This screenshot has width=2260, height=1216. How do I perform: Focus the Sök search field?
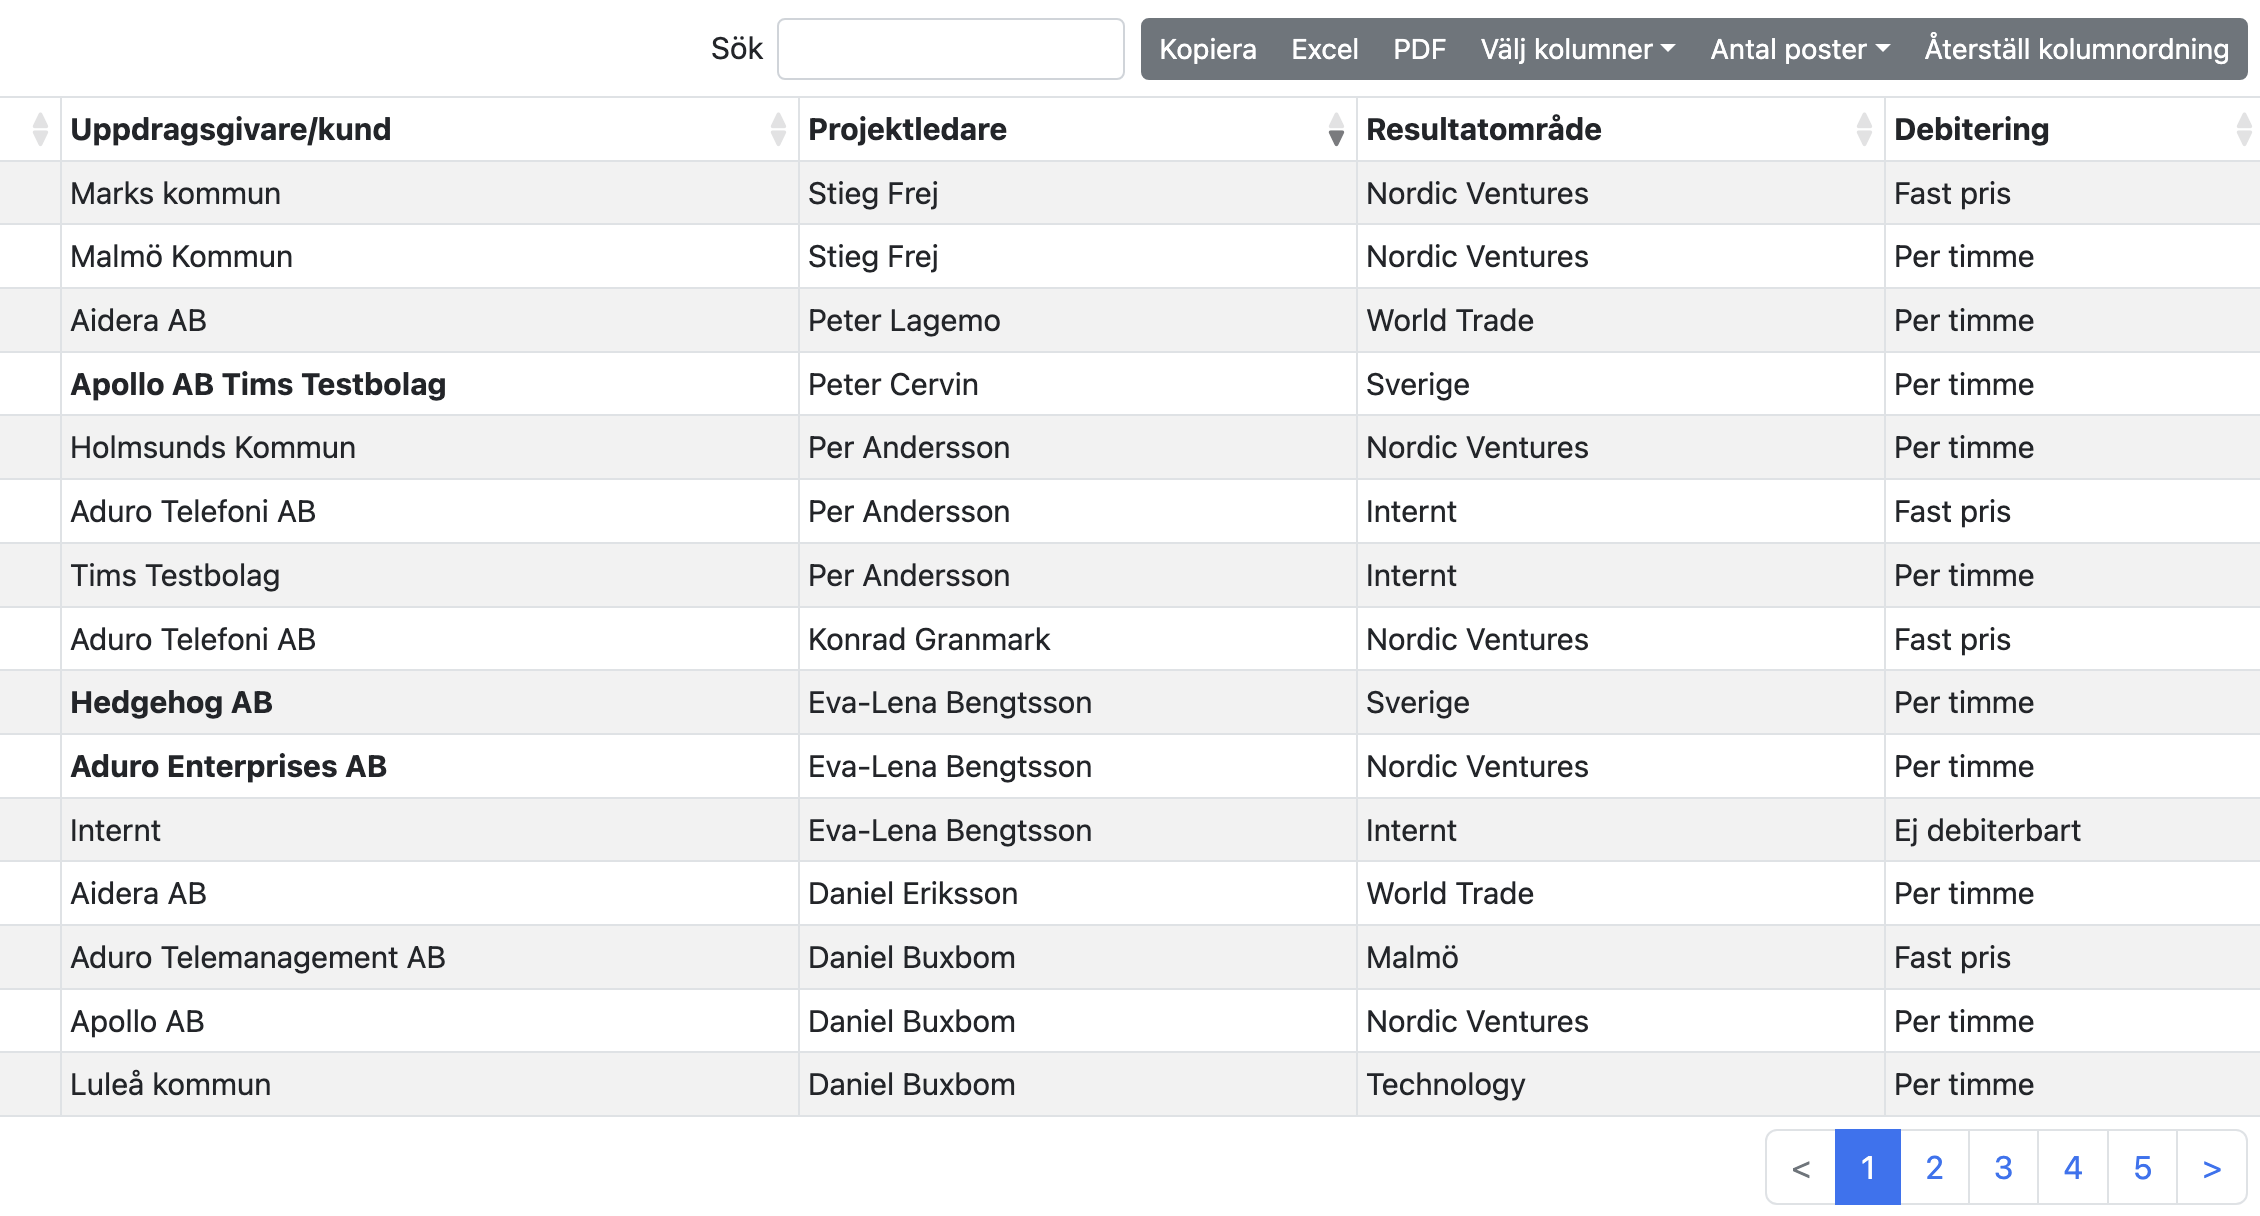pos(950,49)
